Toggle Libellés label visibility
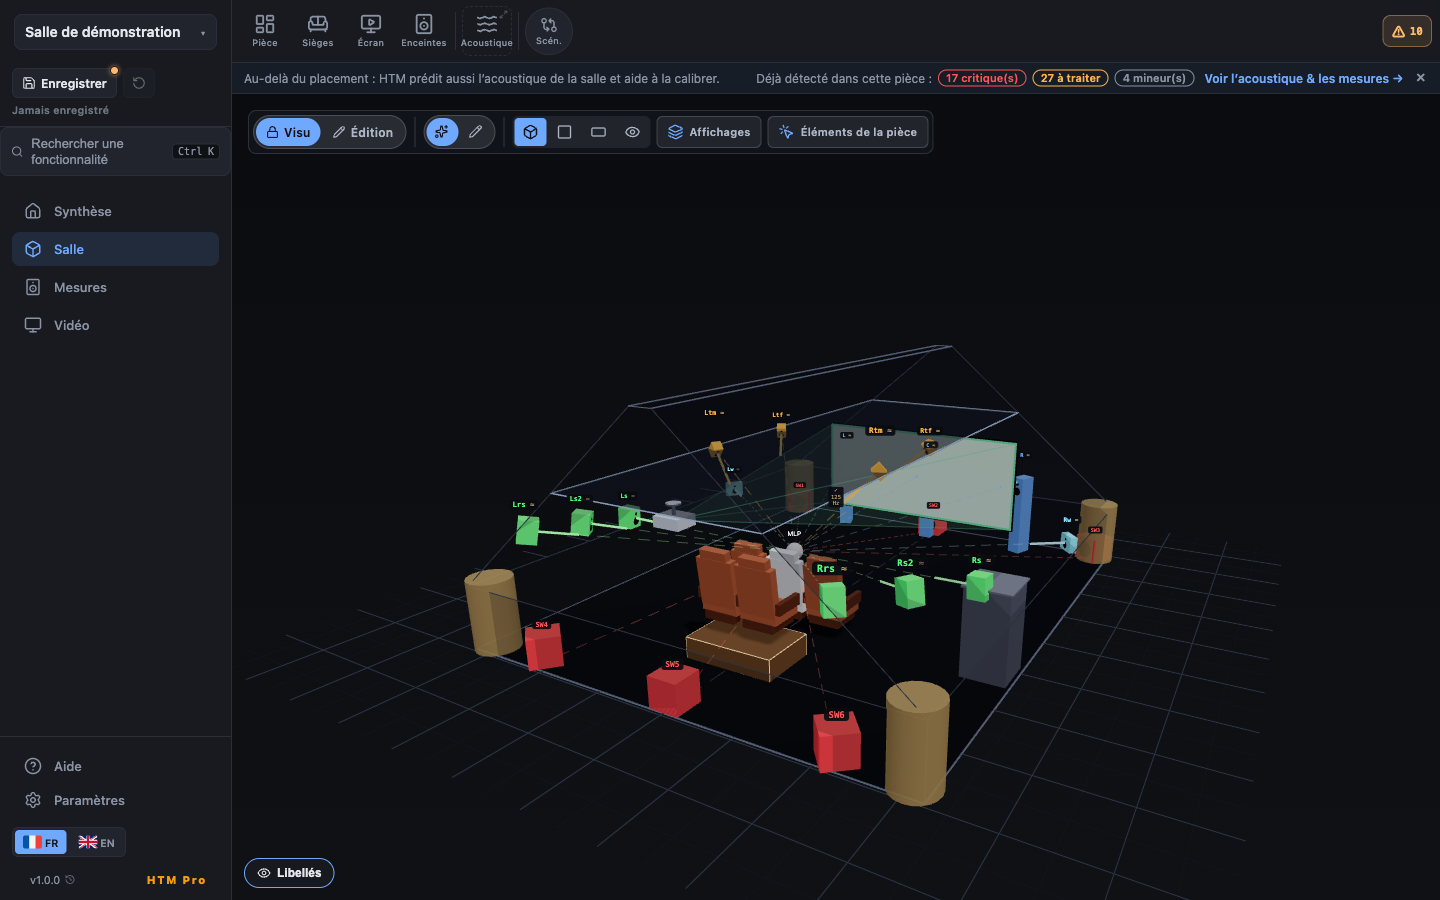 point(289,873)
